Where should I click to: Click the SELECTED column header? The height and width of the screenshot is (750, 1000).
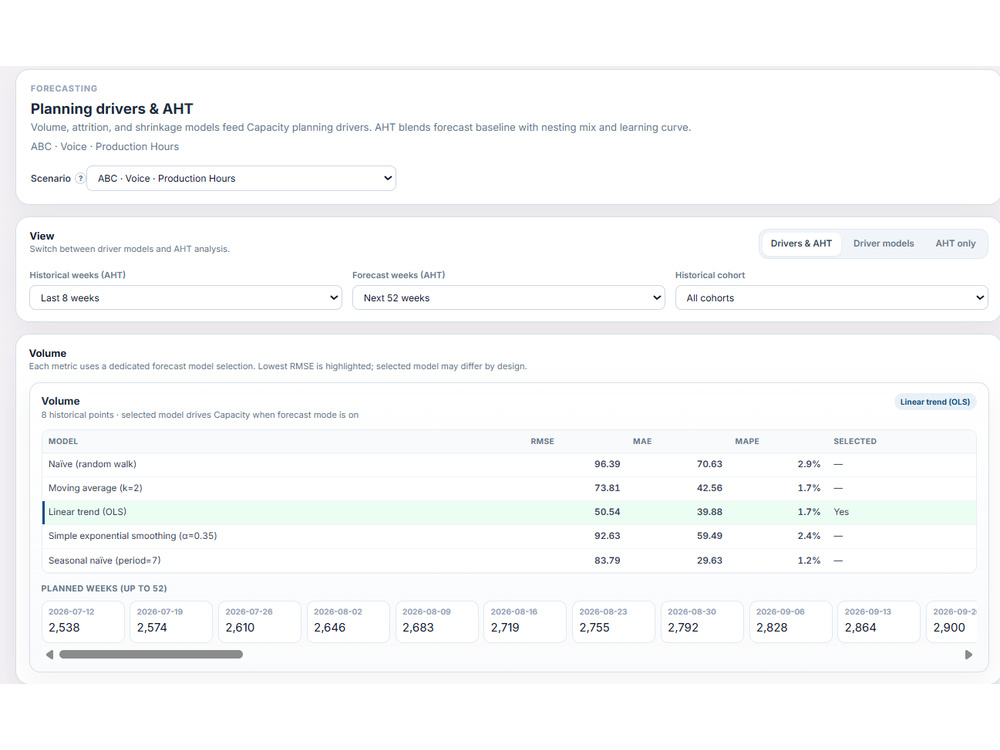click(855, 441)
